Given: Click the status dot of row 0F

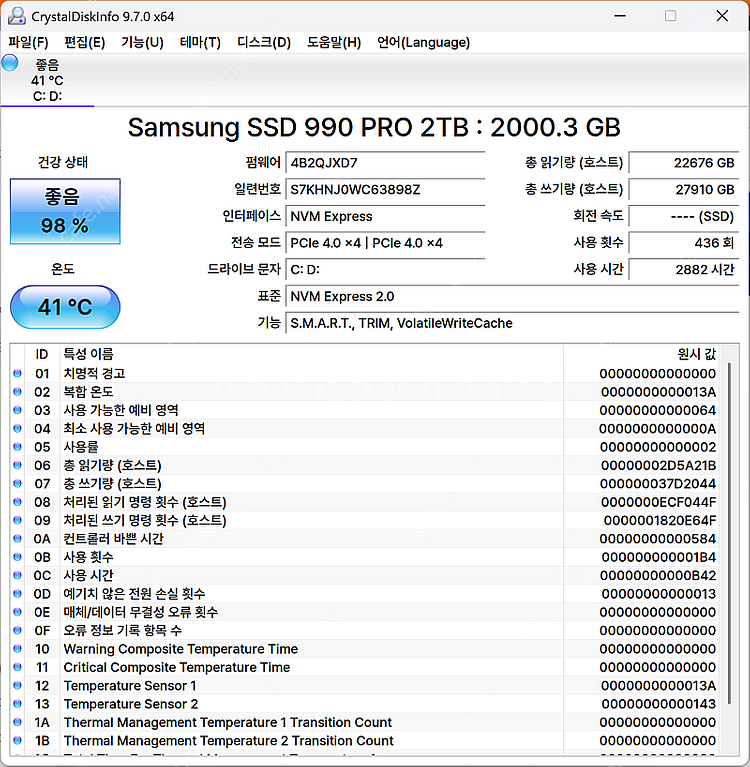Looking at the screenshot, I should [x=17, y=631].
